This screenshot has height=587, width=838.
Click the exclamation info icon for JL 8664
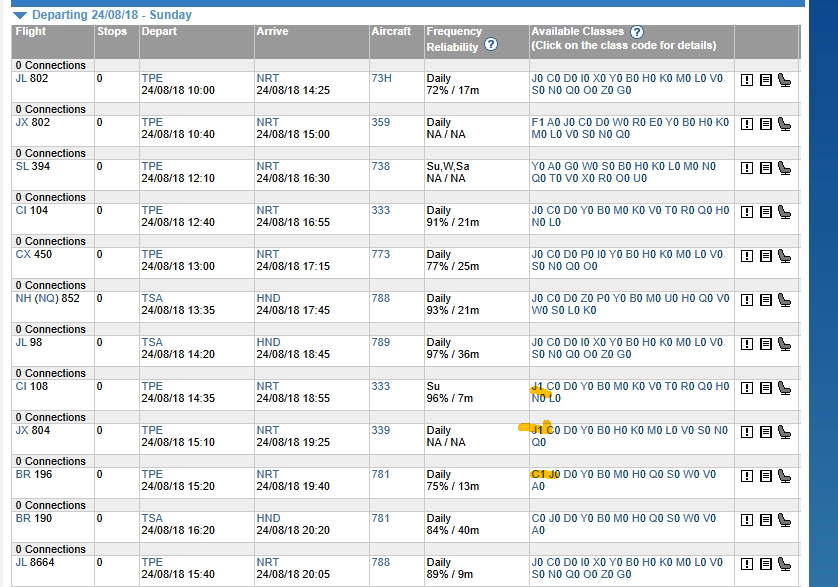coord(747,564)
